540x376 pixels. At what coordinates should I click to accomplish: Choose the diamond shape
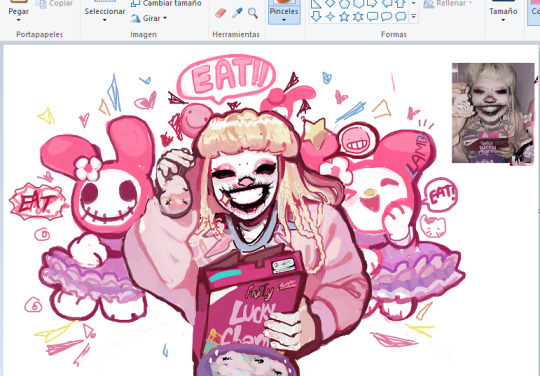[x=330, y=3]
